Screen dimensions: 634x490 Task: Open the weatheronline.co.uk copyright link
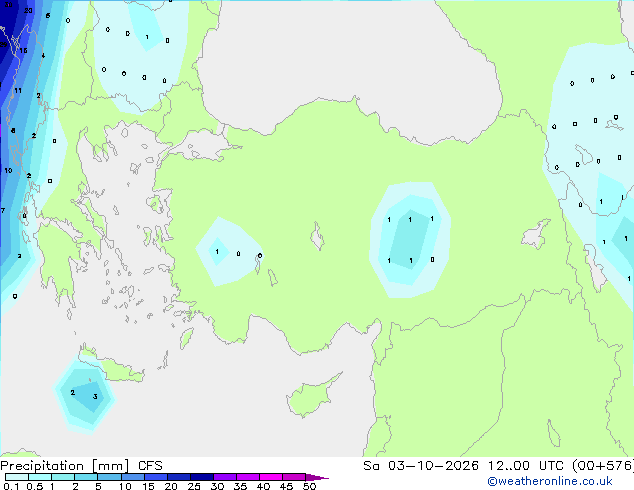pyautogui.click(x=550, y=481)
